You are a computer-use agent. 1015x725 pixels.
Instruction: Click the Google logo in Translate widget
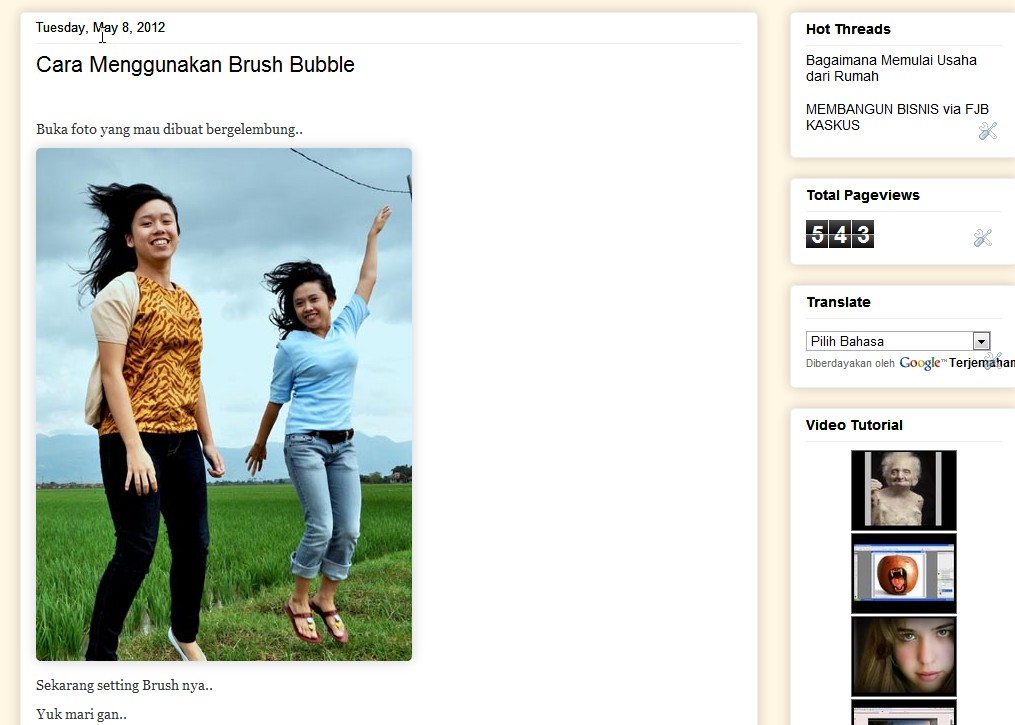tap(920, 363)
